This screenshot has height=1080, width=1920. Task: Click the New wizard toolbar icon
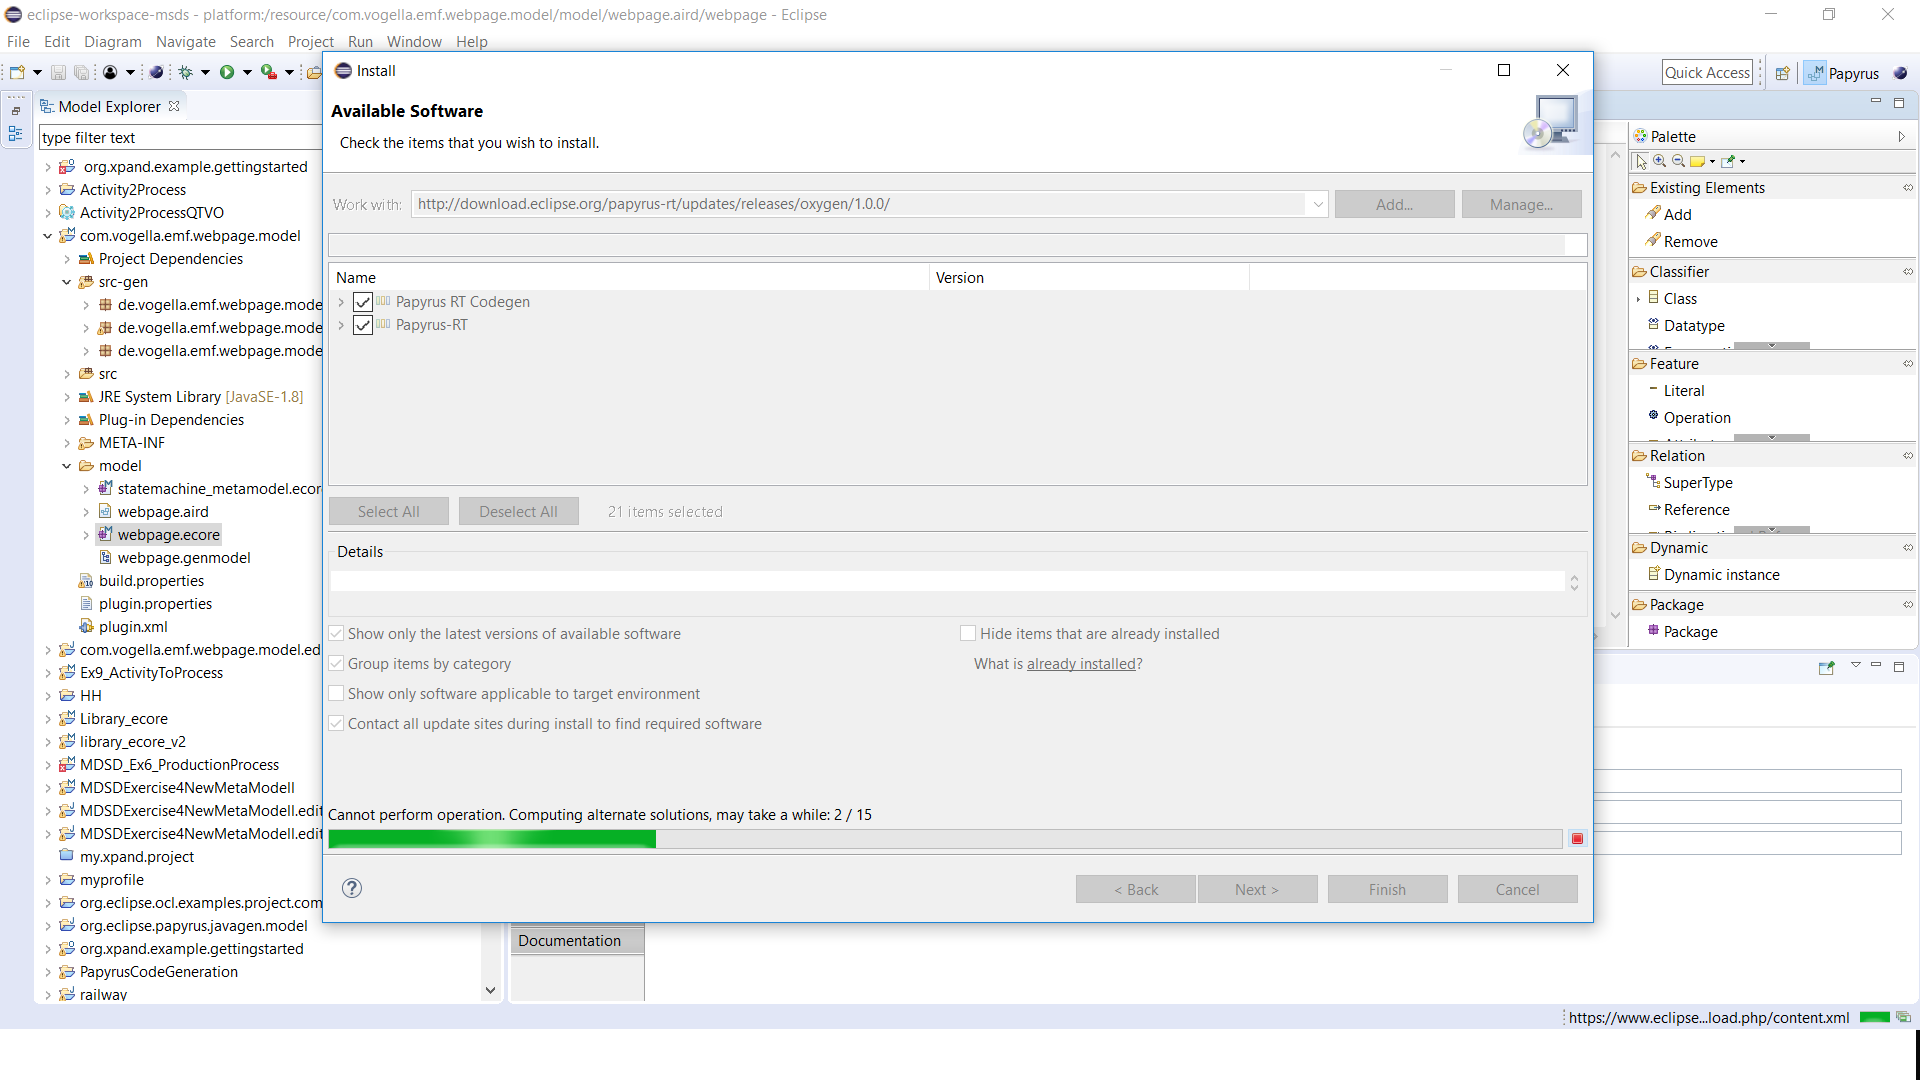(x=17, y=72)
